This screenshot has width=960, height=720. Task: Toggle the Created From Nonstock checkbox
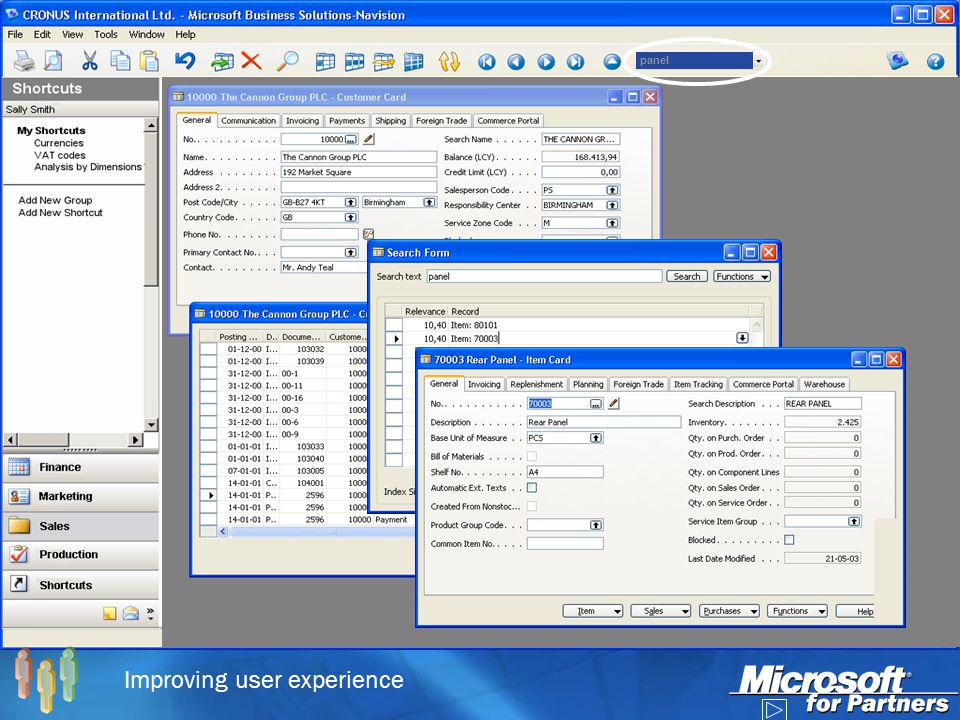(x=532, y=506)
